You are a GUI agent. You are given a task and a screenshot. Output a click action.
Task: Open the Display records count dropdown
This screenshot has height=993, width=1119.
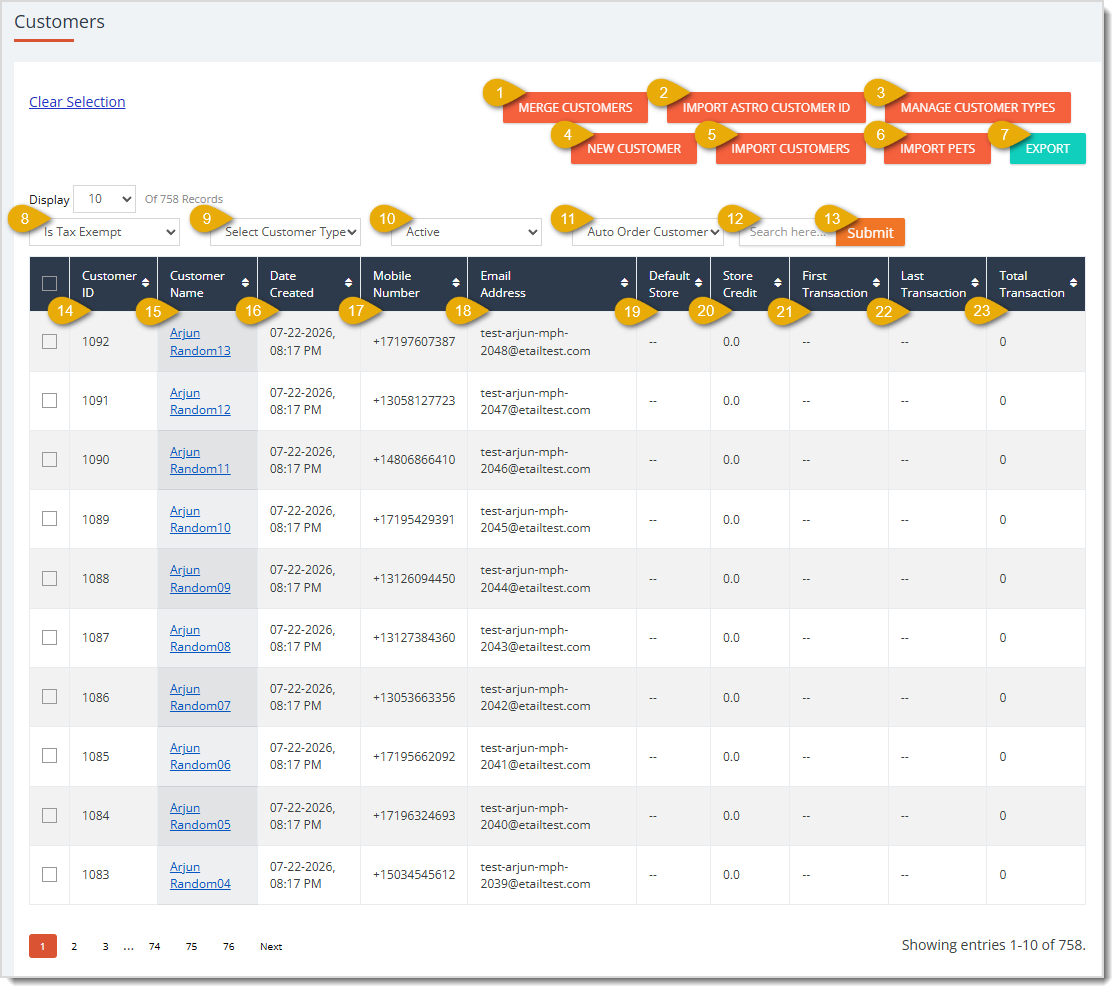tap(105, 199)
